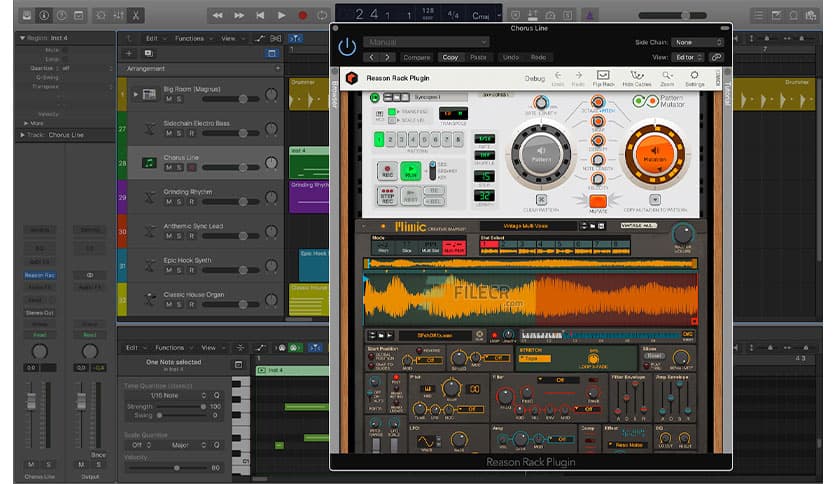Click the rewind transport button
This screenshot has width=836, height=484.
pyautogui.click(x=218, y=15)
